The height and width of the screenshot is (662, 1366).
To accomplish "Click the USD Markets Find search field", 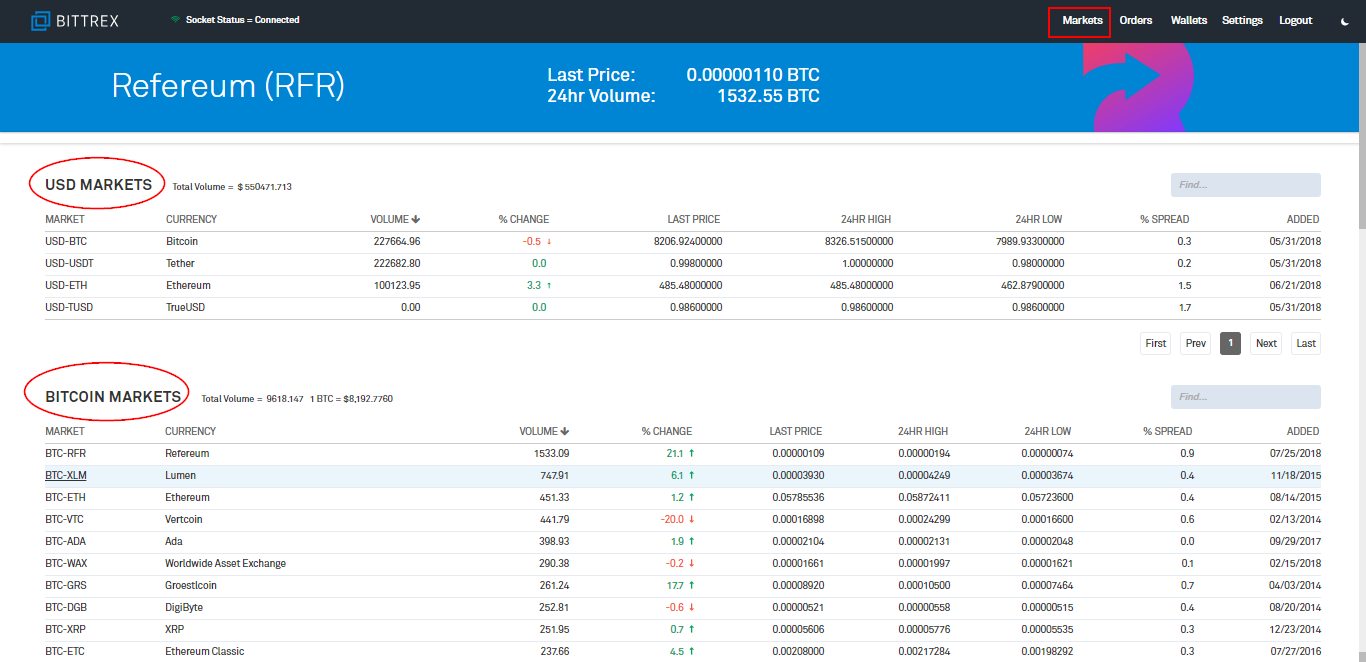I will click(x=1246, y=185).
